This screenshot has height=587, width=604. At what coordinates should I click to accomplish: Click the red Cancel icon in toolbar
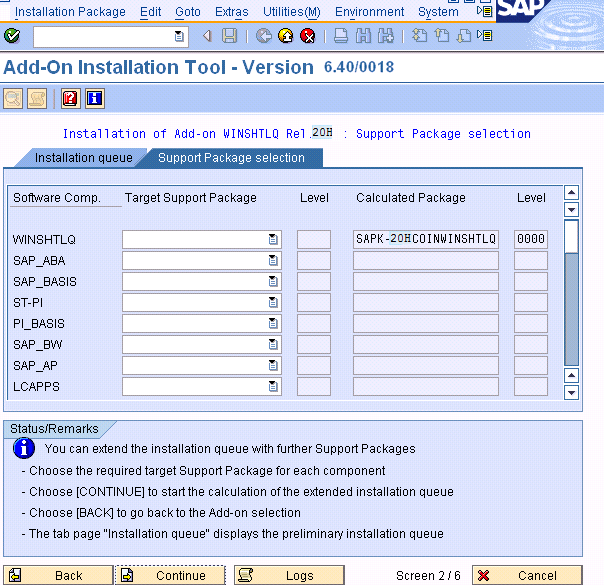pyautogui.click(x=308, y=36)
